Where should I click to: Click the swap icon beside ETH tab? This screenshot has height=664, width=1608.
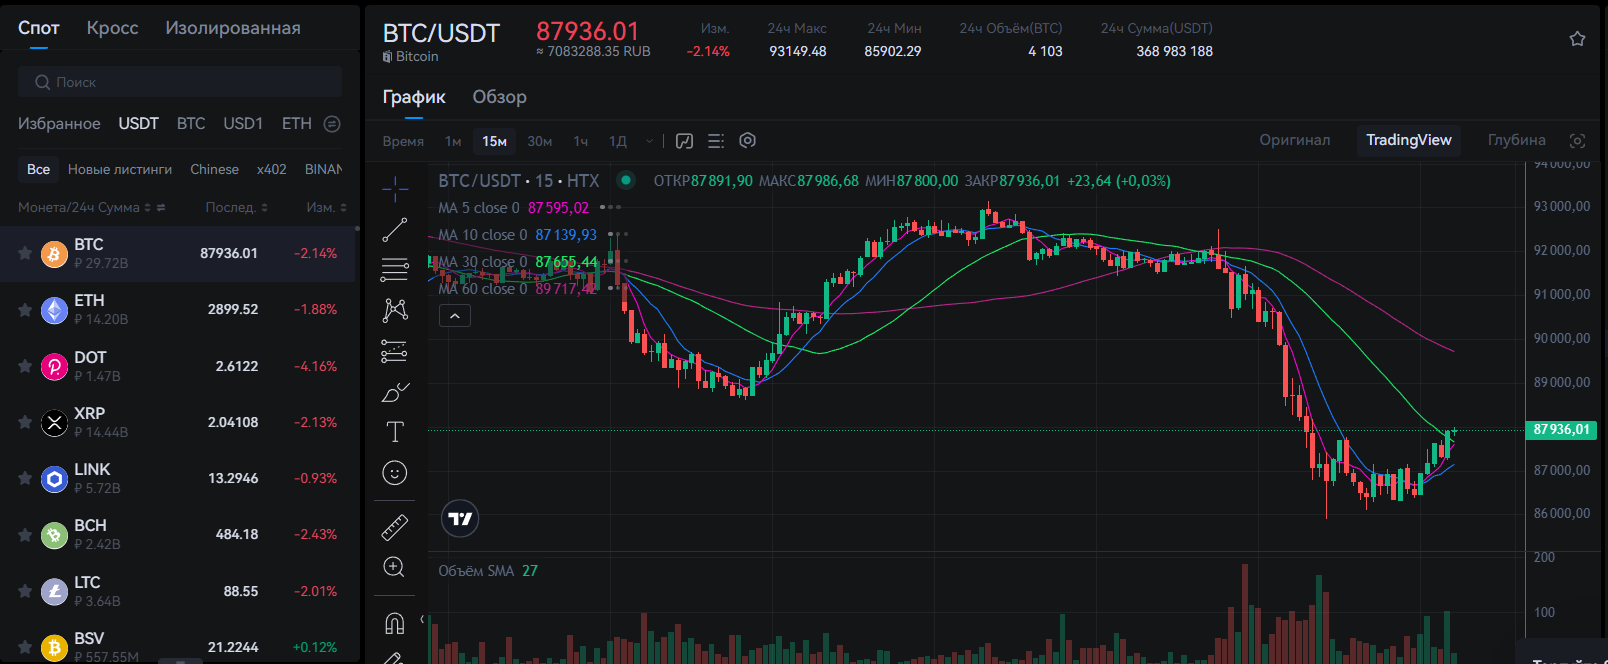pos(332,124)
